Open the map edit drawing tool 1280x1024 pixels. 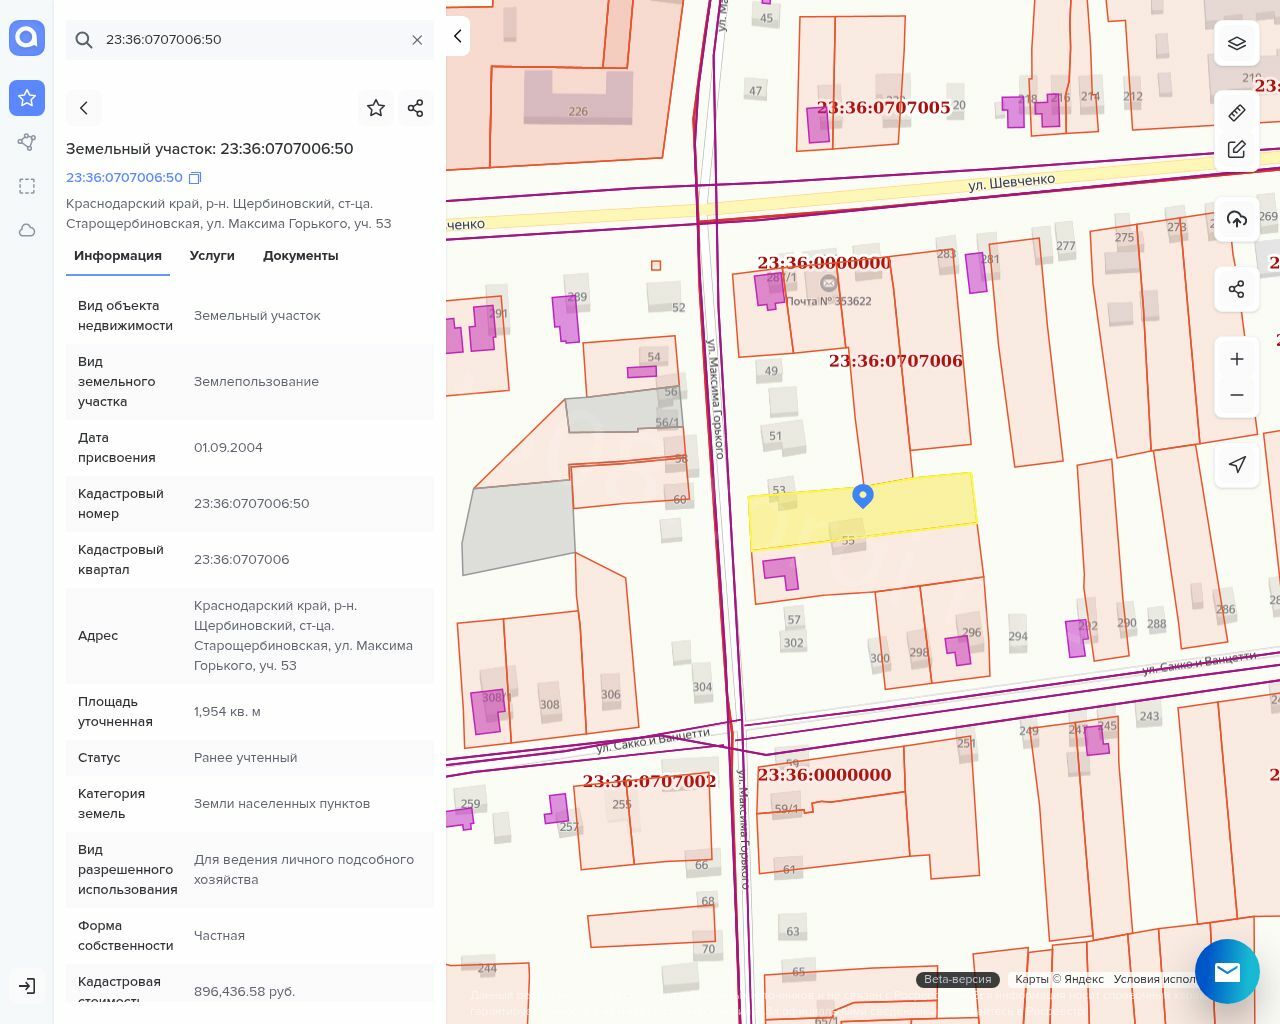click(x=1237, y=150)
